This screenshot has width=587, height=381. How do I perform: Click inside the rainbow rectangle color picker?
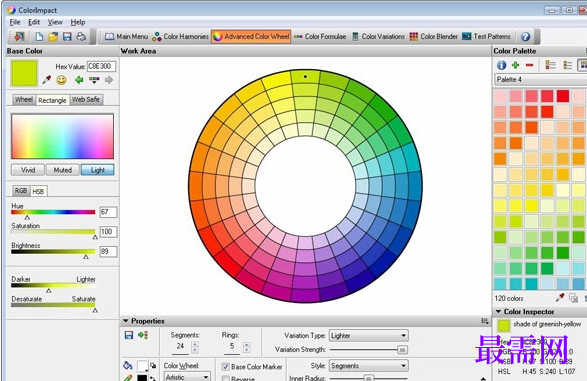pos(62,136)
